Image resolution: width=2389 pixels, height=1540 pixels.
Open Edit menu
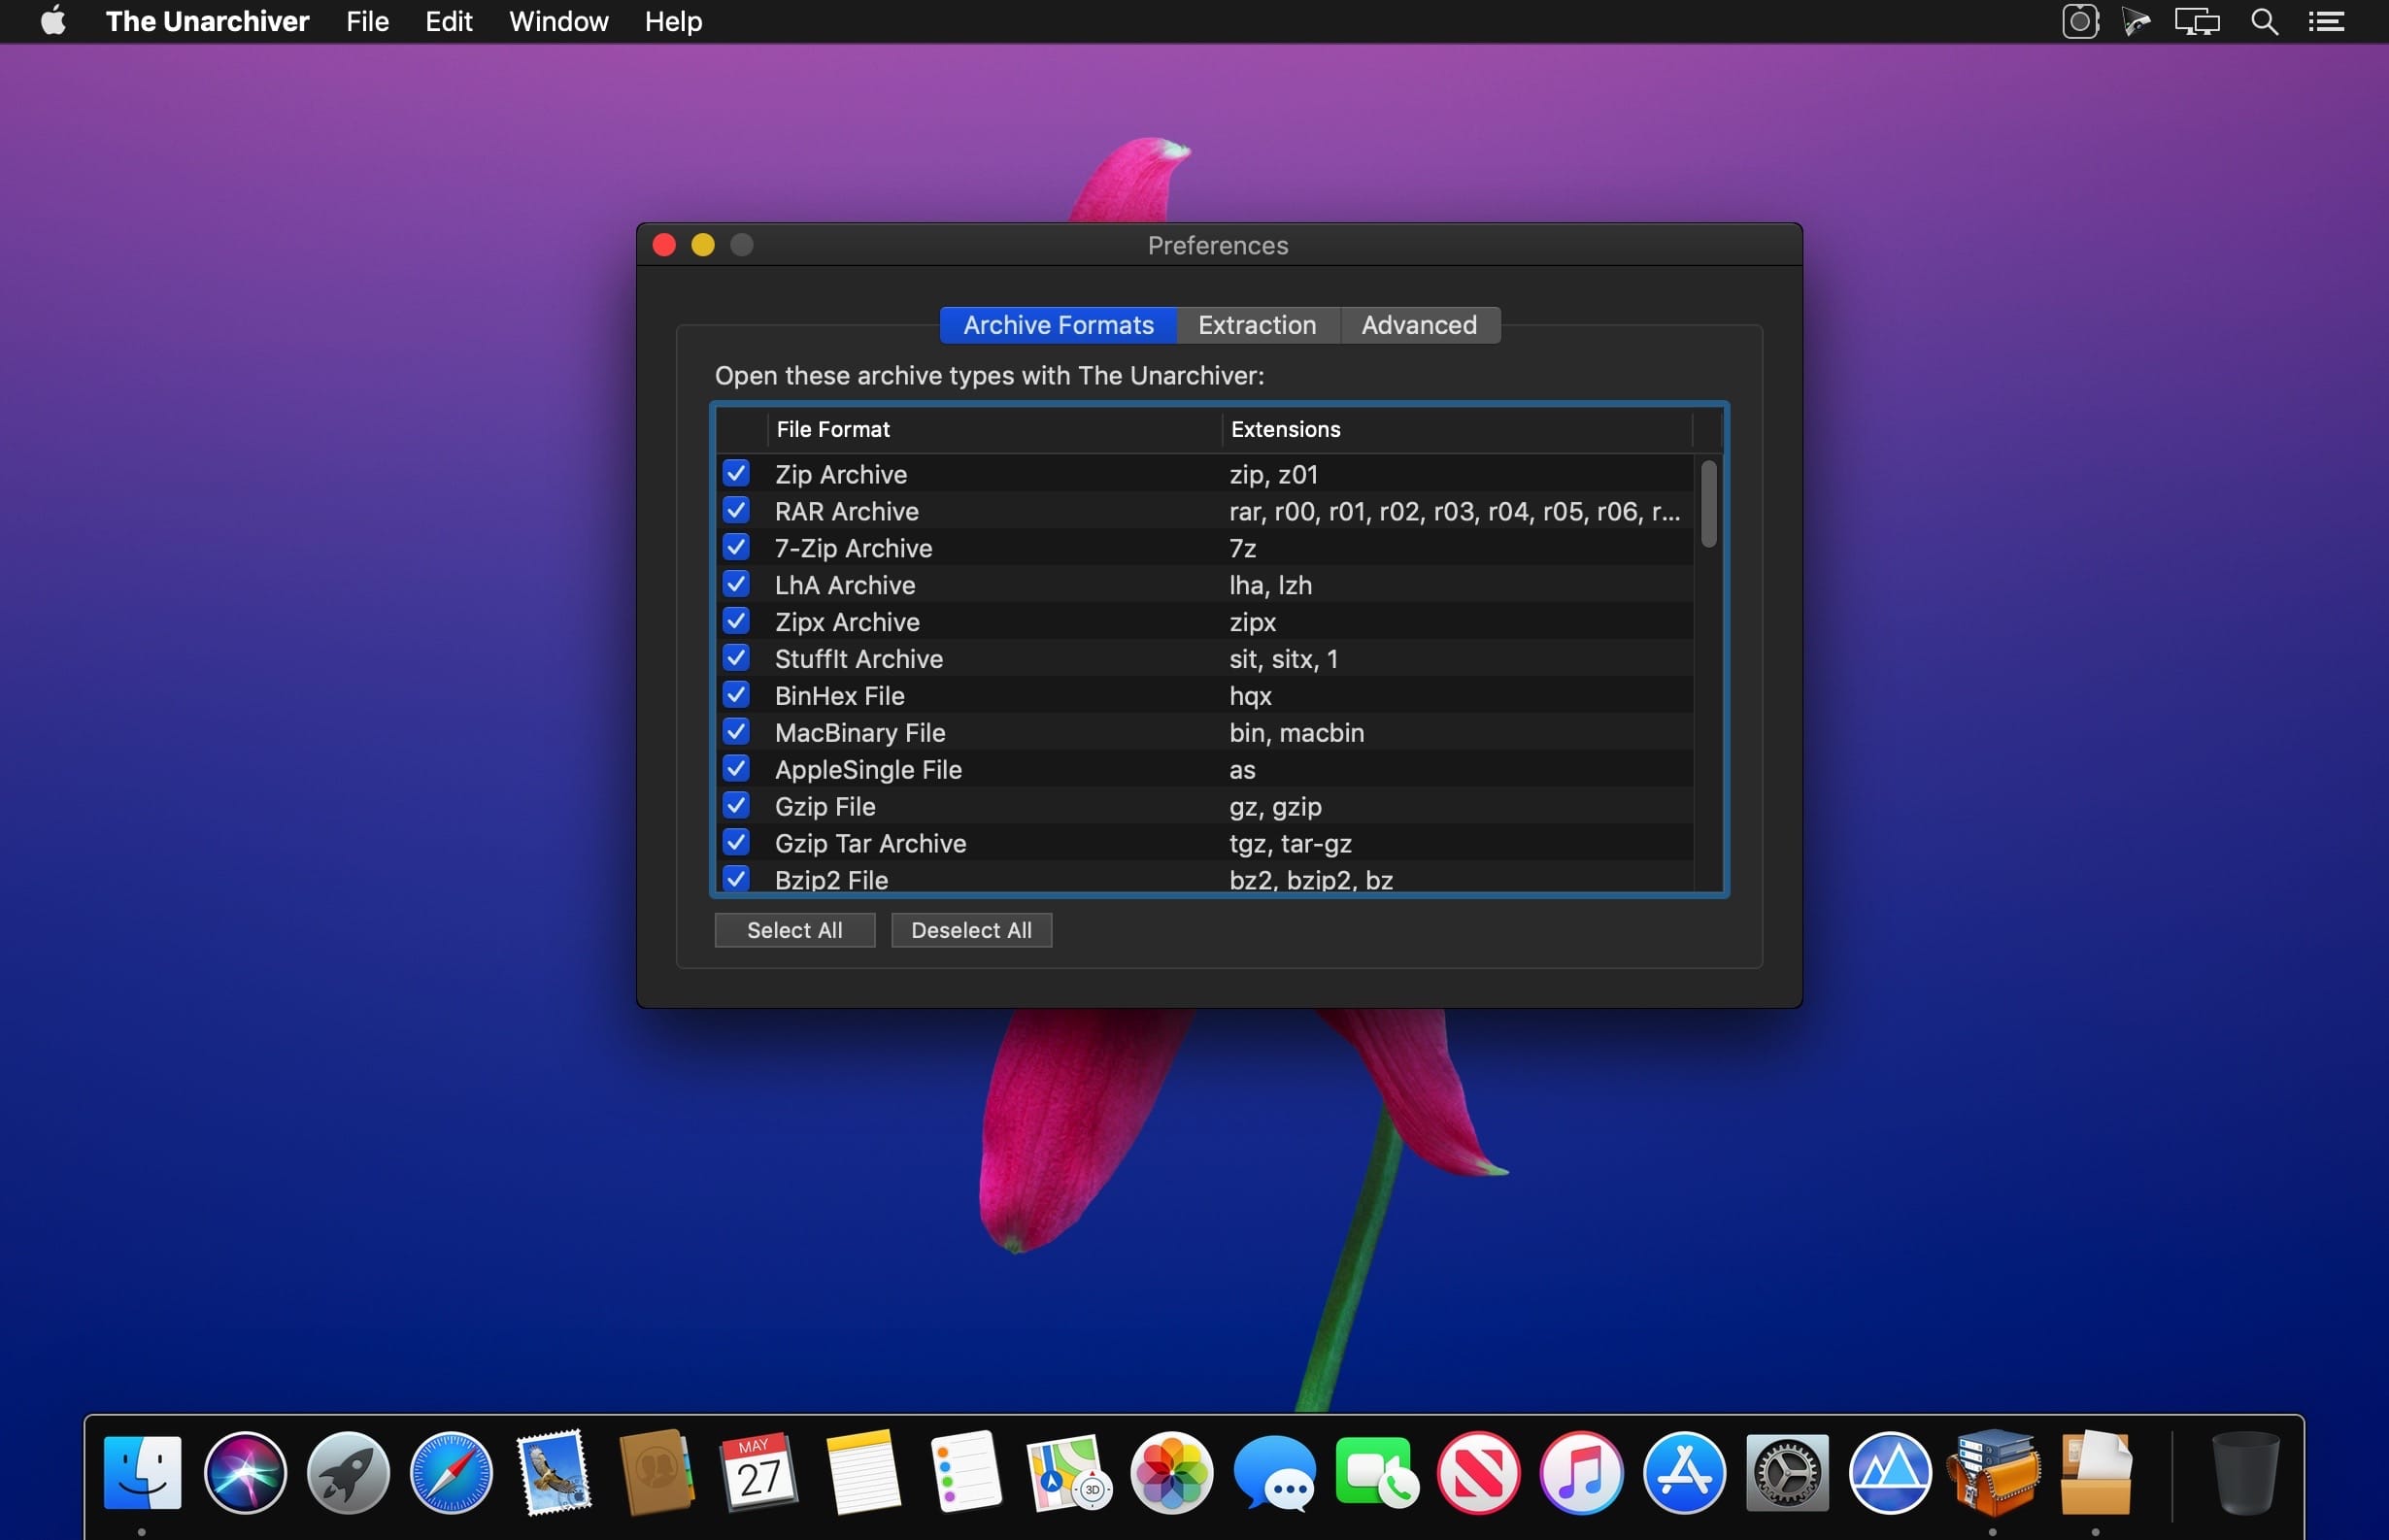448,21
